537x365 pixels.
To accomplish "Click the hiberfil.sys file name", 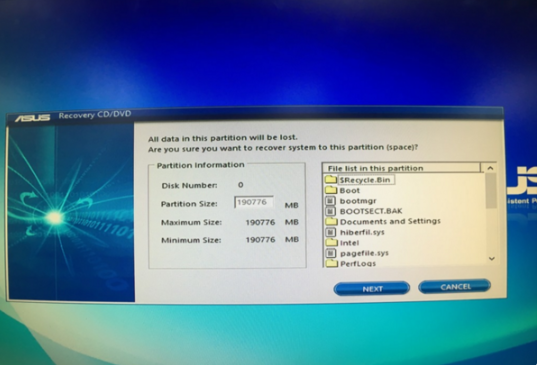I will pos(362,232).
